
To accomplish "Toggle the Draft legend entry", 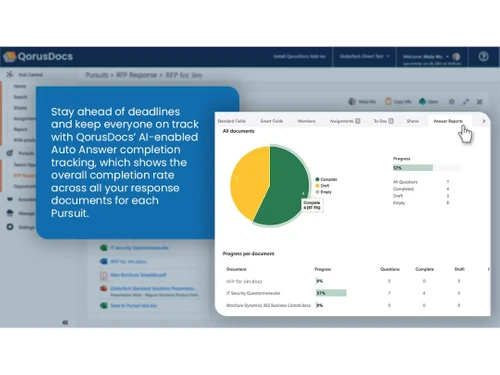I will click(x=322, y=185).
